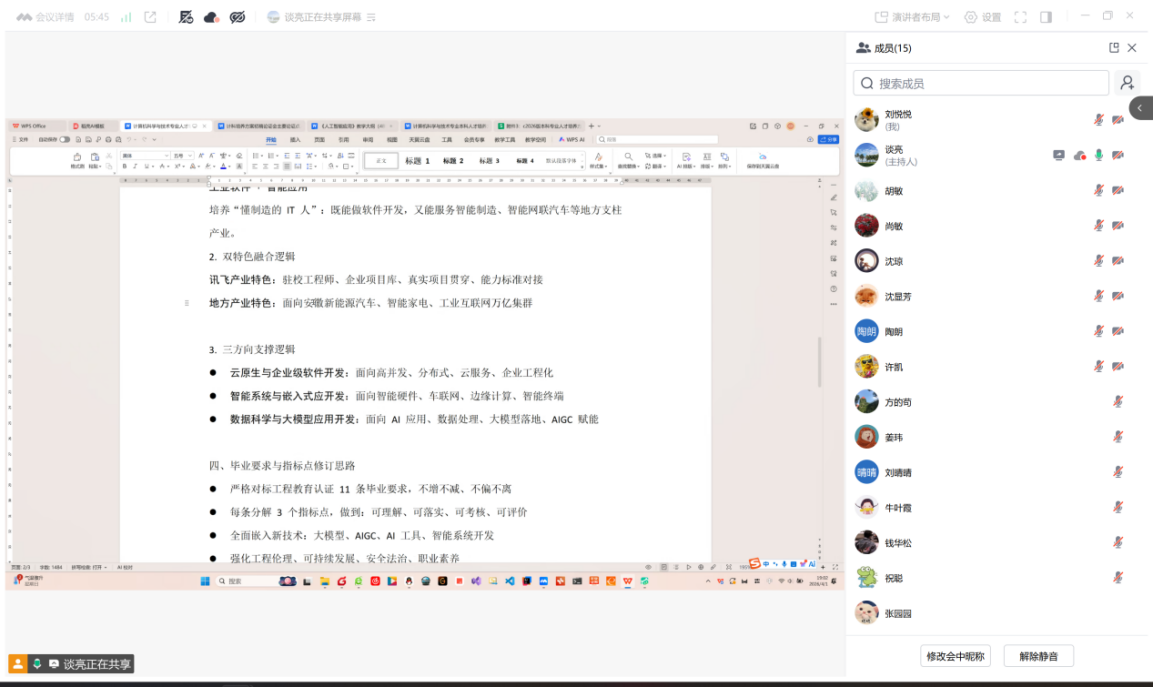Viewport: 1153px width, 687px height.
Task: Mute 谈亮's active microphone
Action: click(x=1099, y=154)
